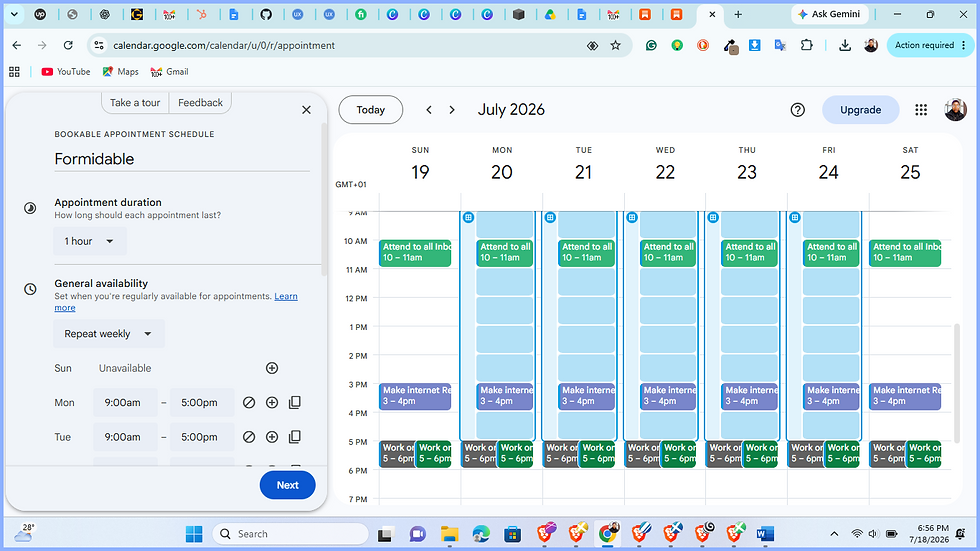The height and width of the screenshot is (551, 980).
Task: Expand the Repeat weekly dropdown
Action: click(108, 334)
